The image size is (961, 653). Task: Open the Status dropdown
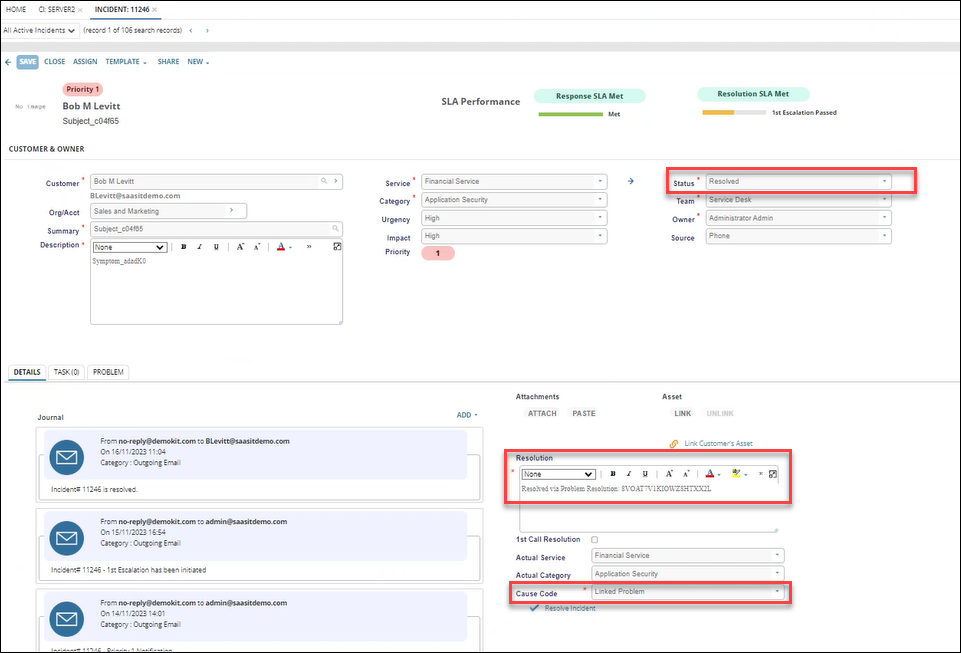[884, 182]
